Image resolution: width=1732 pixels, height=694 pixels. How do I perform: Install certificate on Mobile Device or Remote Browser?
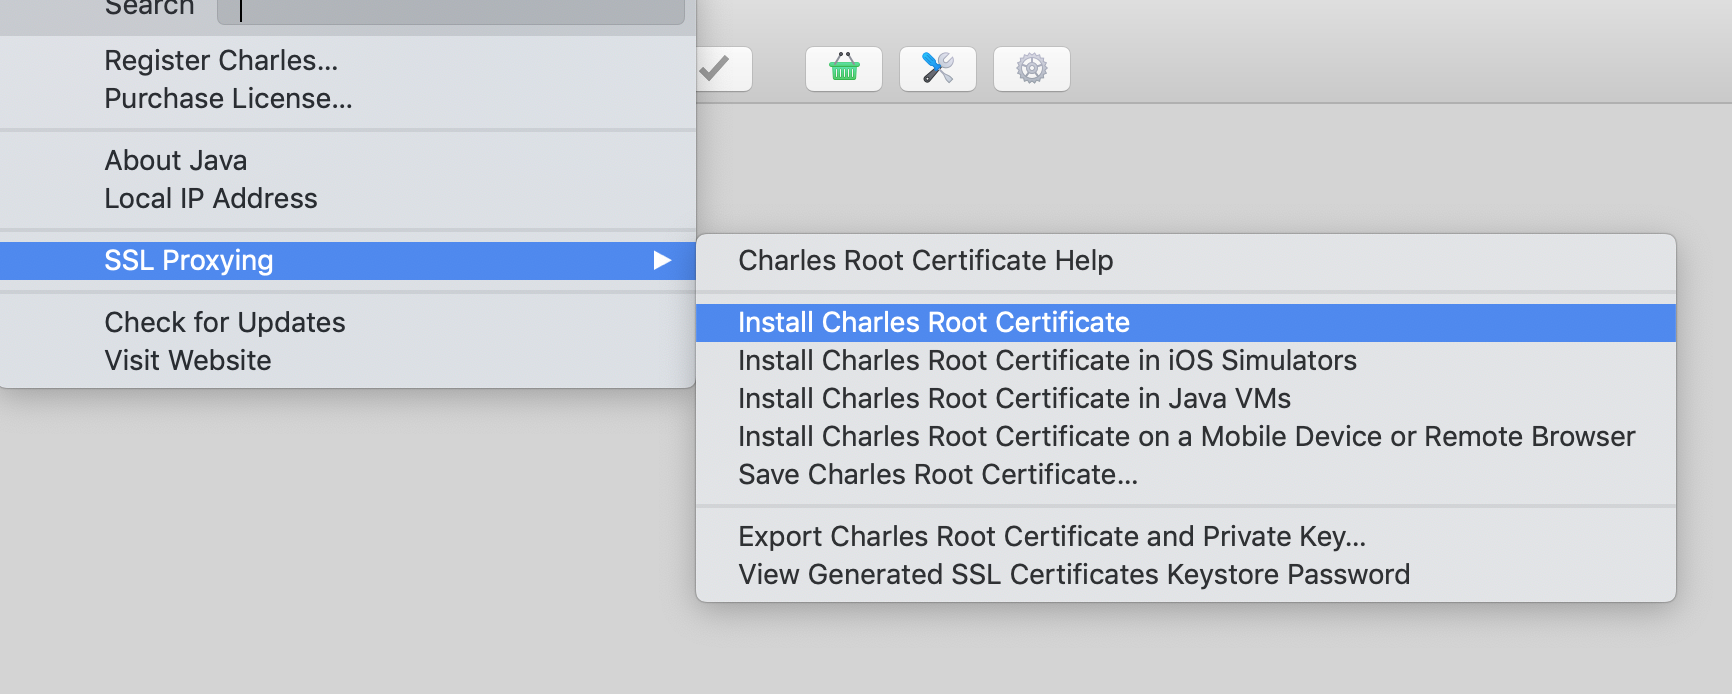pyautogui.click(x=1186, y=437)
